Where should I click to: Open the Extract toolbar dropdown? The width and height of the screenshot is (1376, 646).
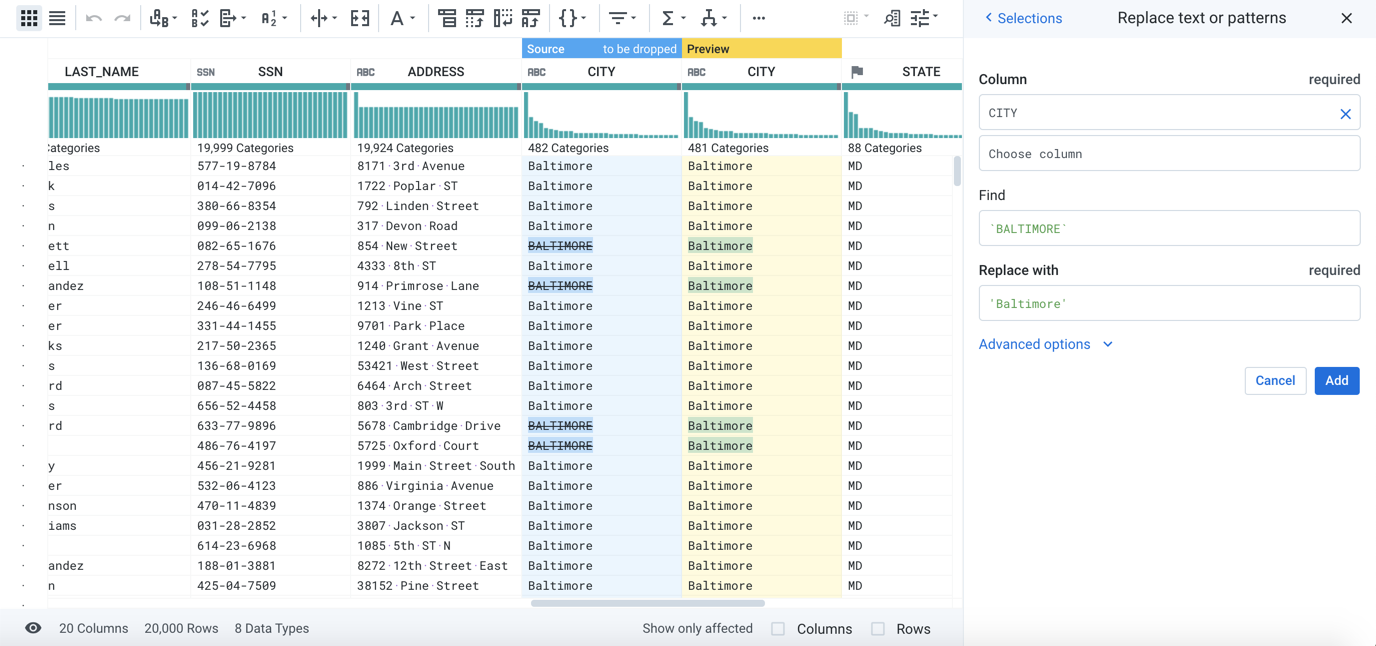point(232,18)
